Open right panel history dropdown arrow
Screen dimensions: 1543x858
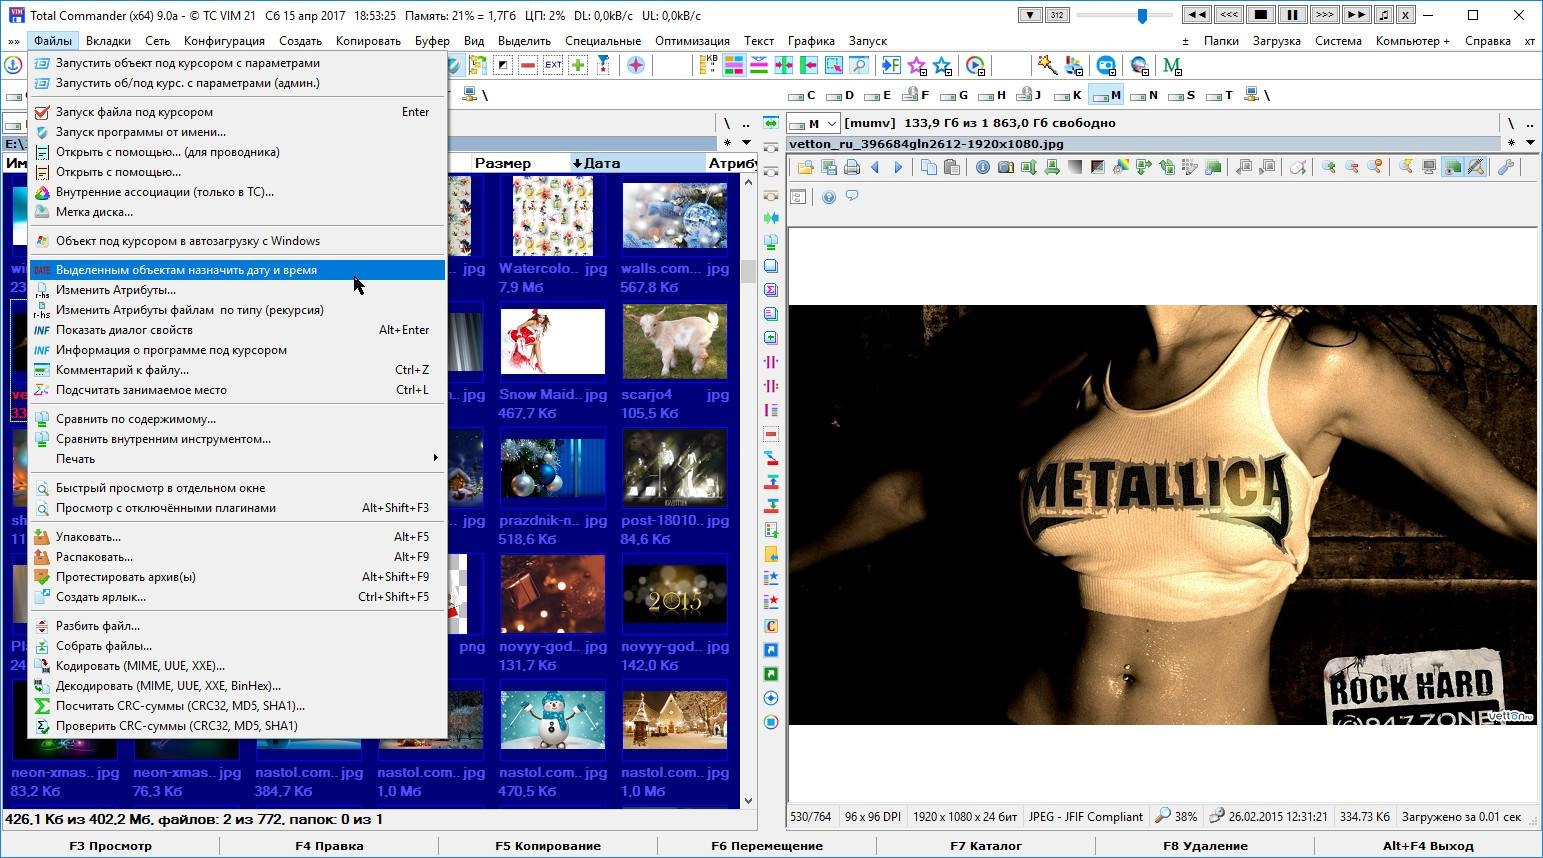coord(1531,143)
